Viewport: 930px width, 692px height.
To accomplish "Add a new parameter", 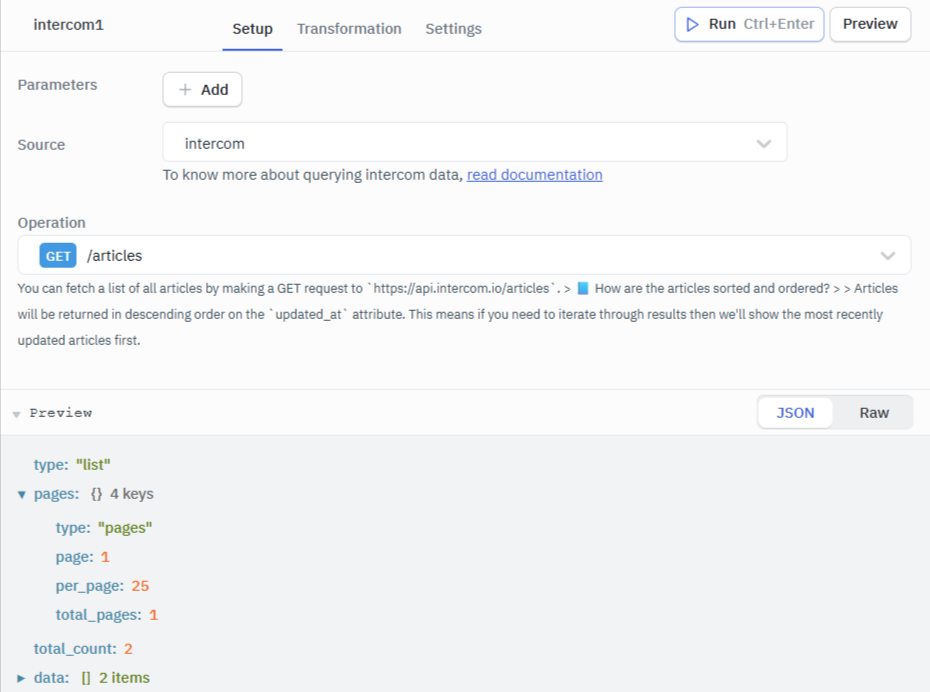I will [x=202, y=90].
